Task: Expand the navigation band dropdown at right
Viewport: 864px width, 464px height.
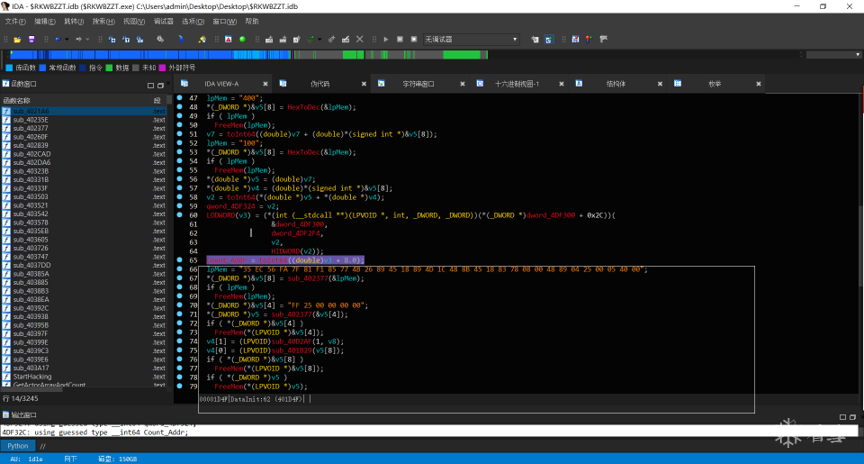Action: (856, 55)
